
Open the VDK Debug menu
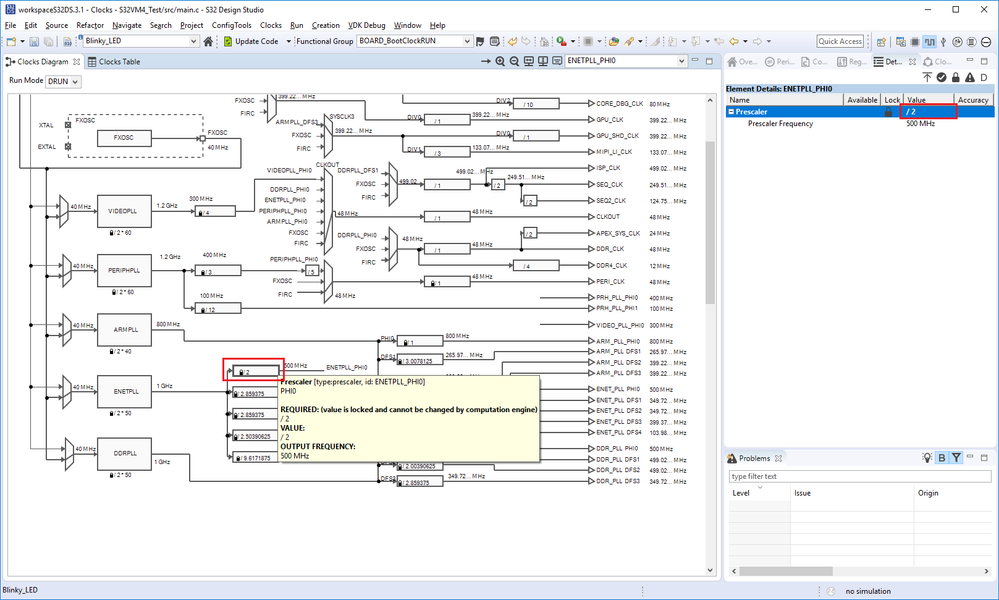(x=366, y=25)
